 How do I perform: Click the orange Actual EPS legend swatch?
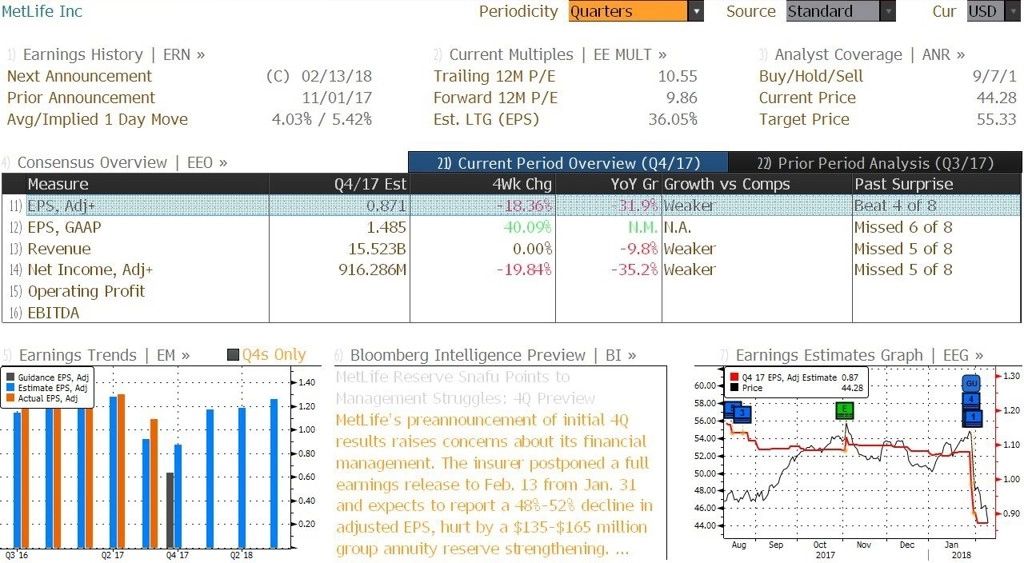[10, 398]
